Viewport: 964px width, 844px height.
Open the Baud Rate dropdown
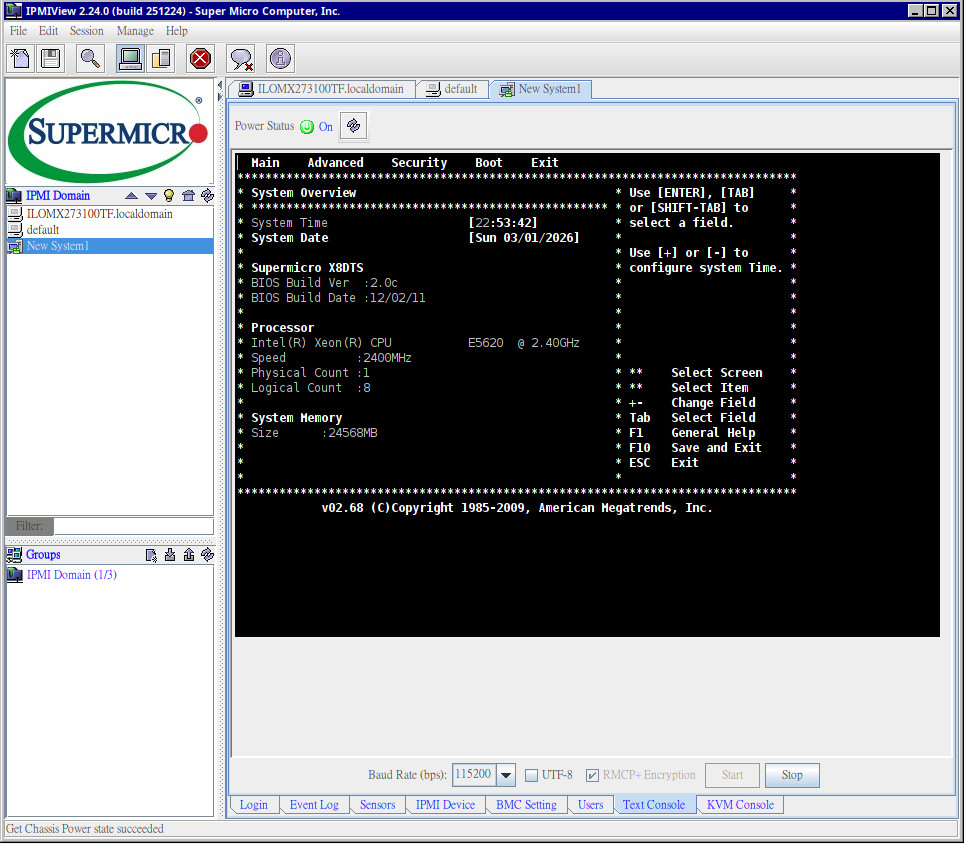pos(506,774)
